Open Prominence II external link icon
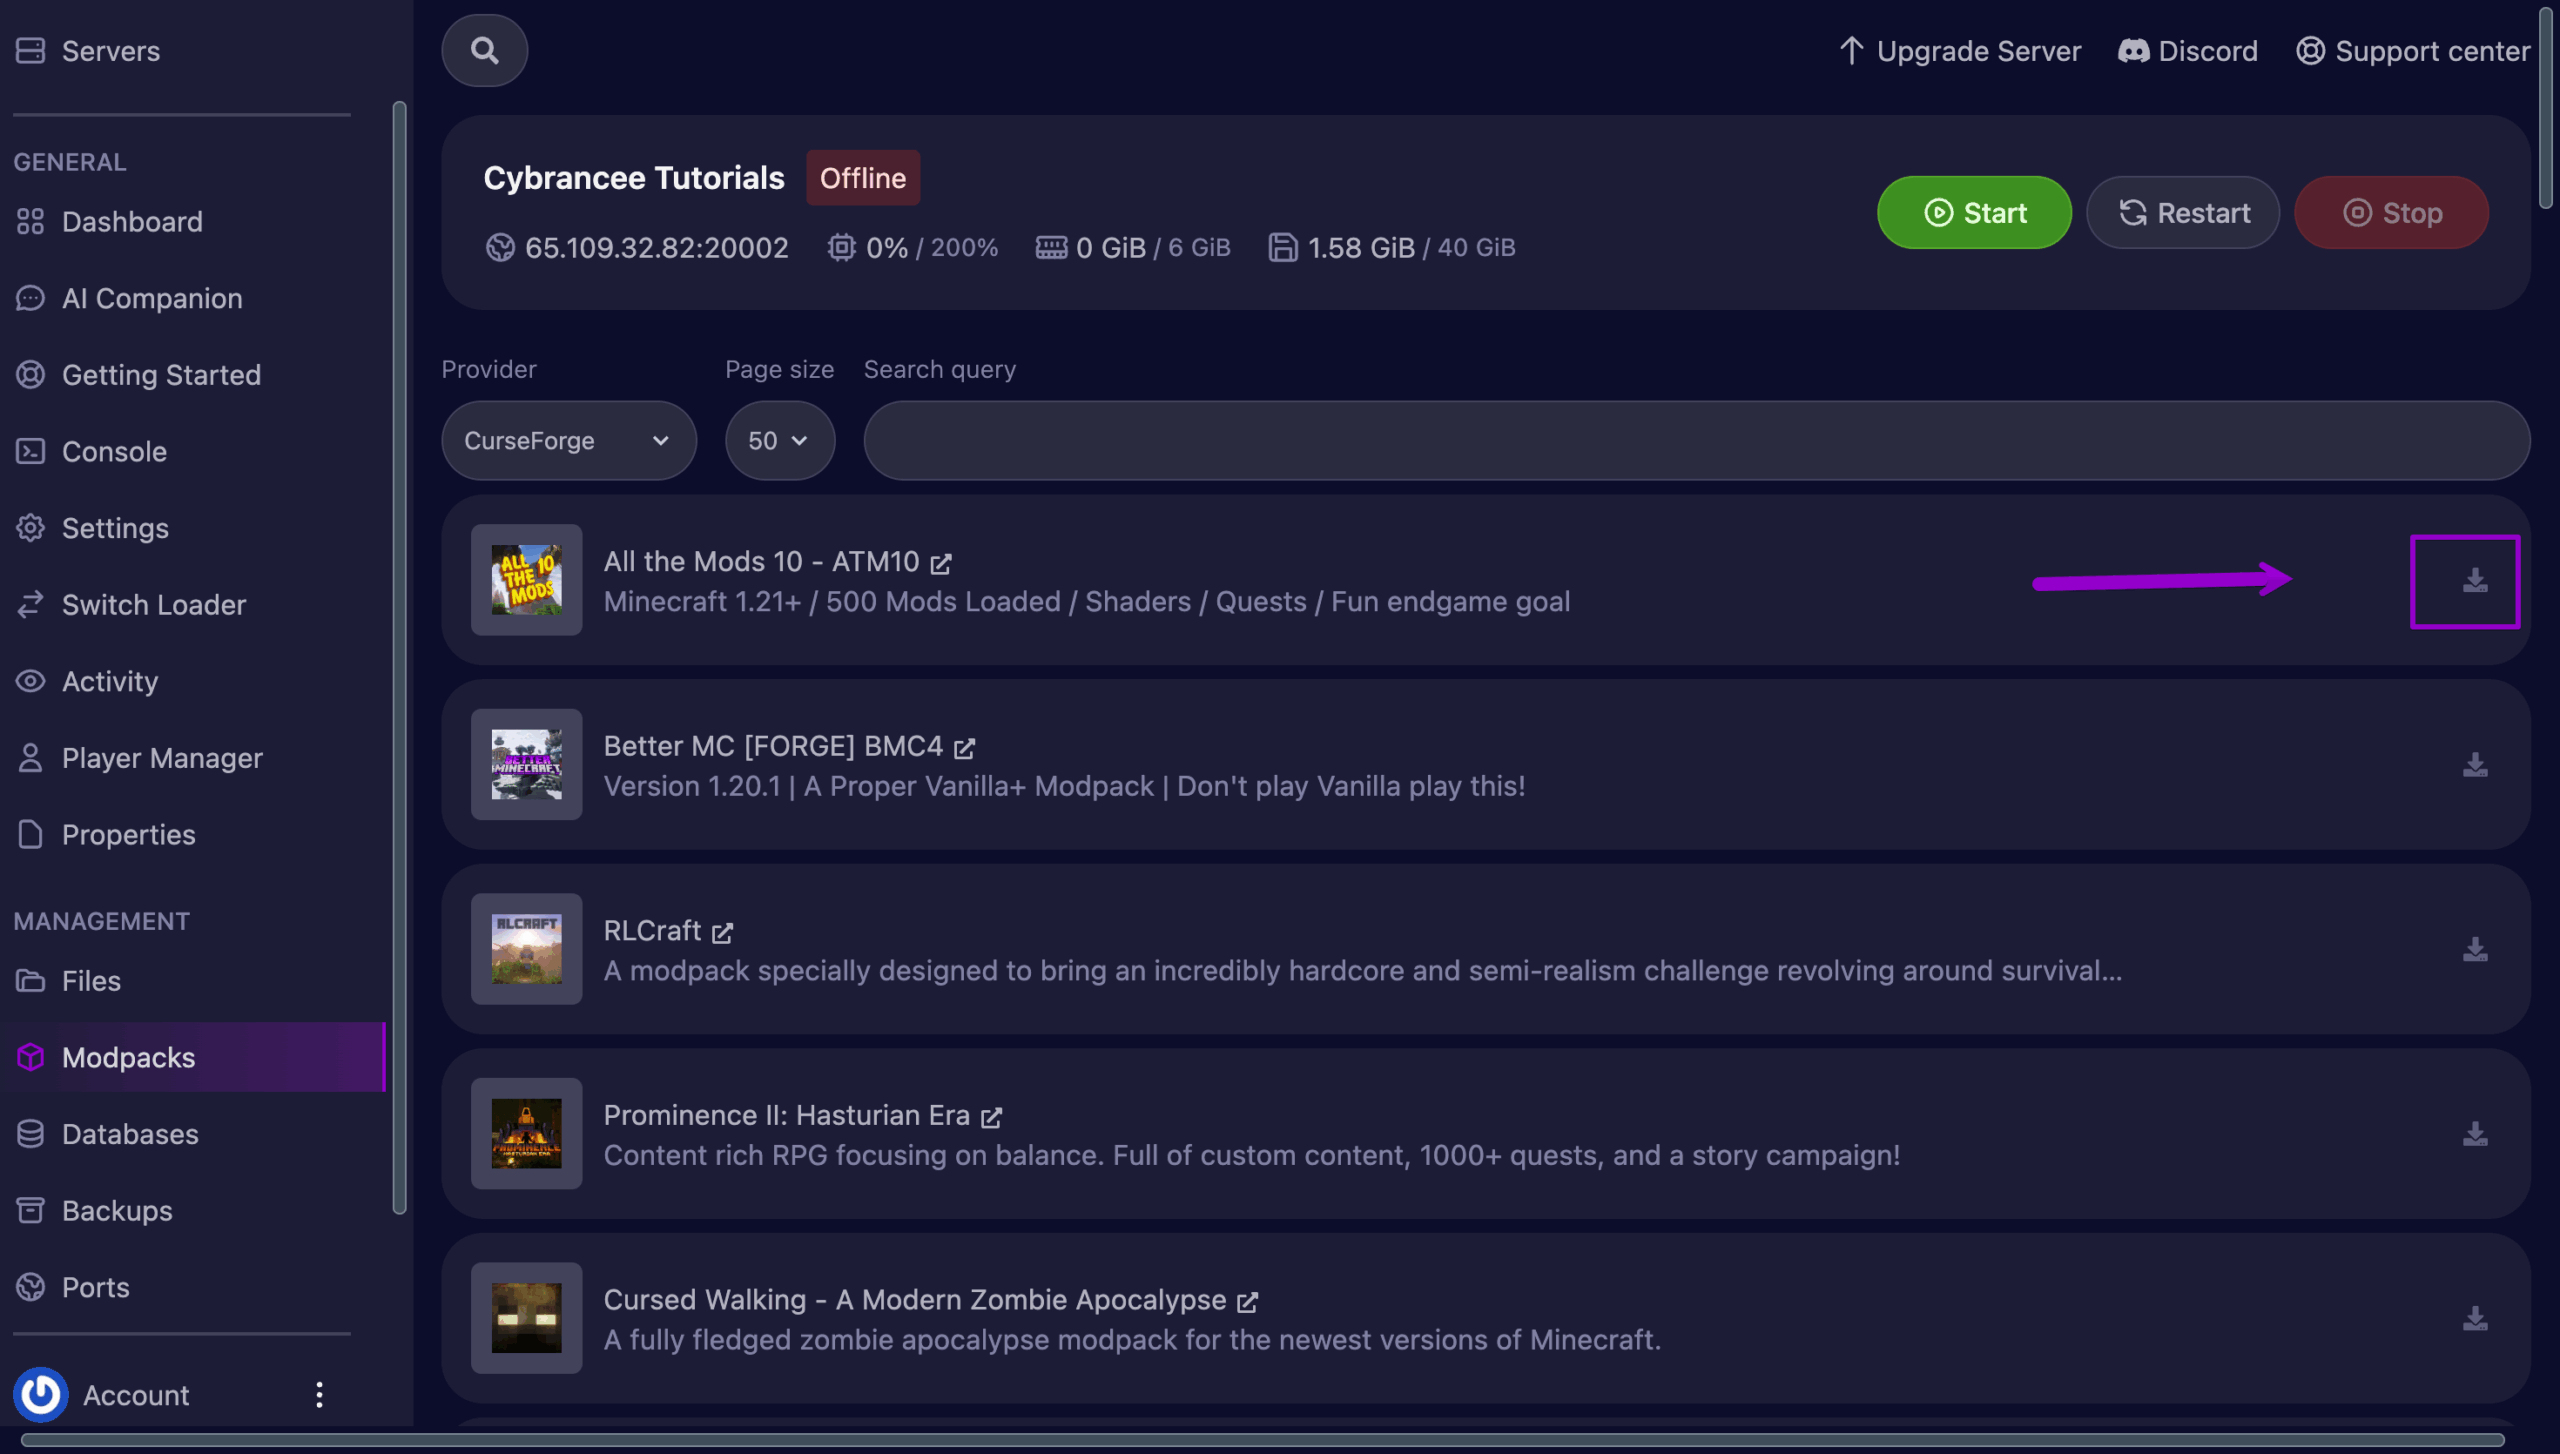This screenshot has width=2560, height=1454. (x=991, y=1117)
